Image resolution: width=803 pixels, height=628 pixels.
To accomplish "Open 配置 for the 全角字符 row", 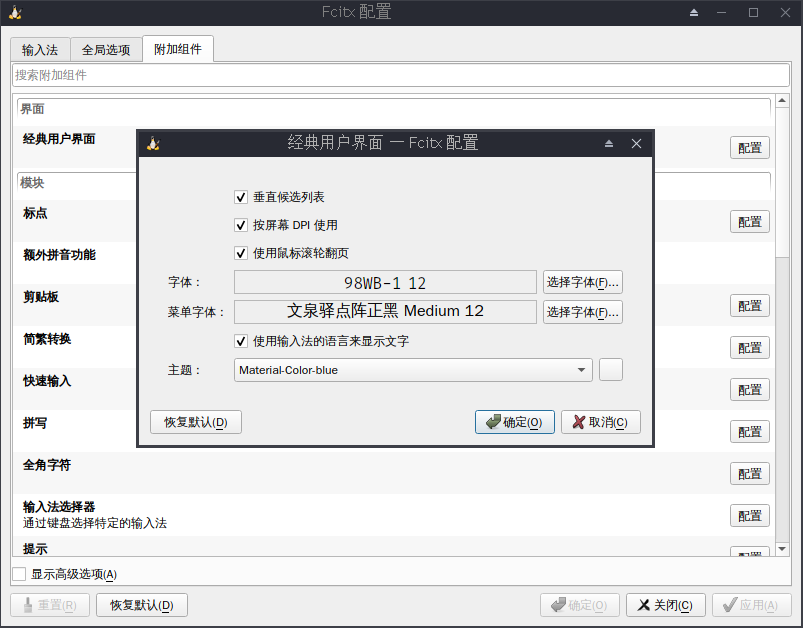I will pos(750,474).
